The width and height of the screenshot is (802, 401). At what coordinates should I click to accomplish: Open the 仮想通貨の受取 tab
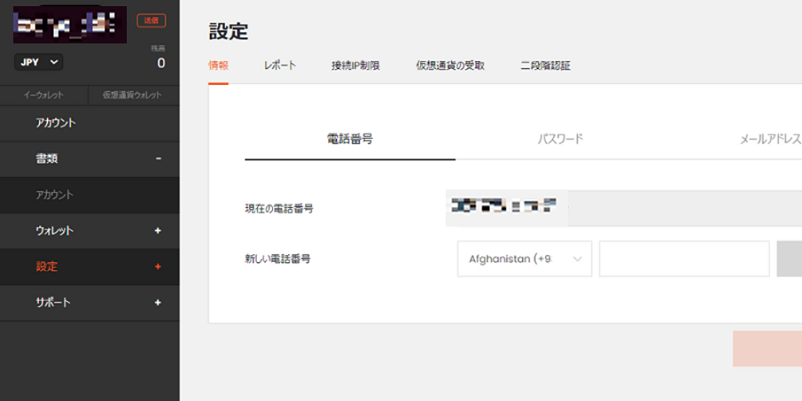point(450,65)
